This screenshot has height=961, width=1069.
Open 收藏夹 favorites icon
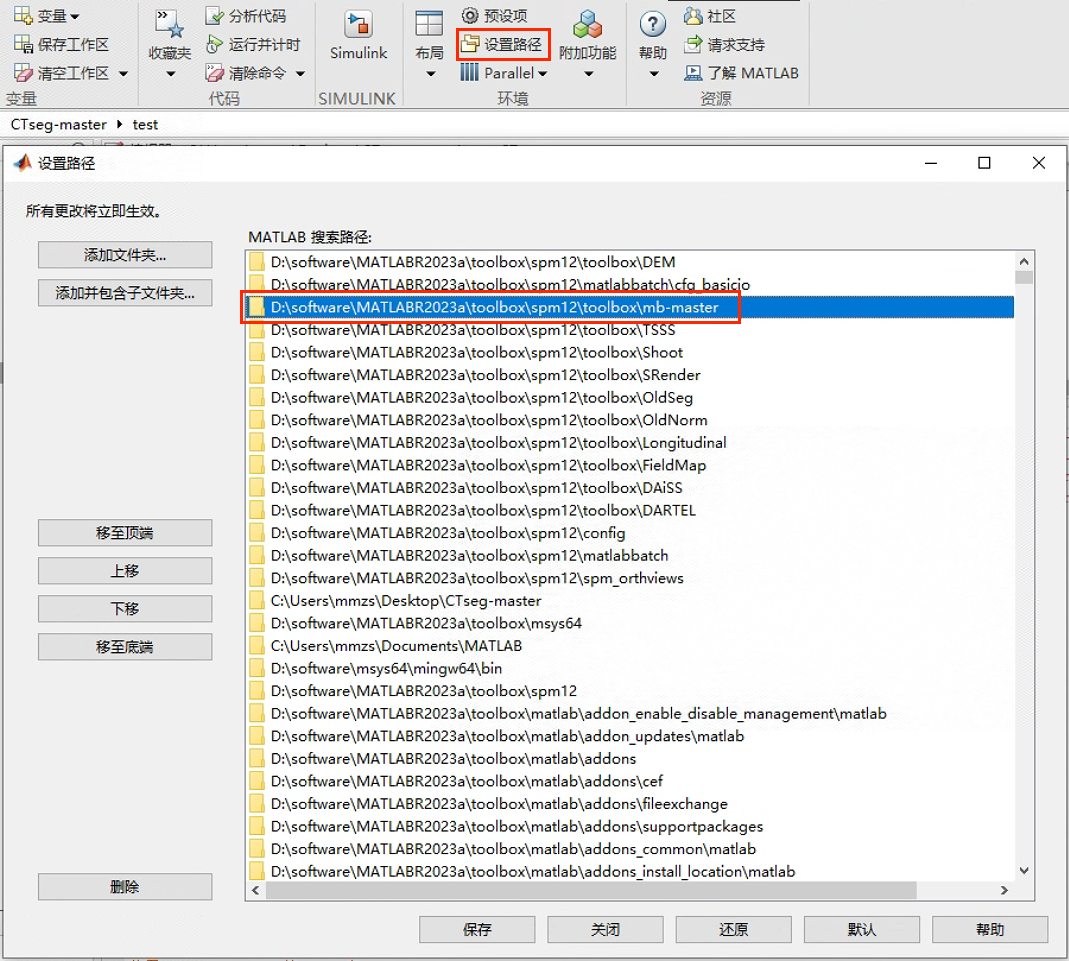coord(169,25)
